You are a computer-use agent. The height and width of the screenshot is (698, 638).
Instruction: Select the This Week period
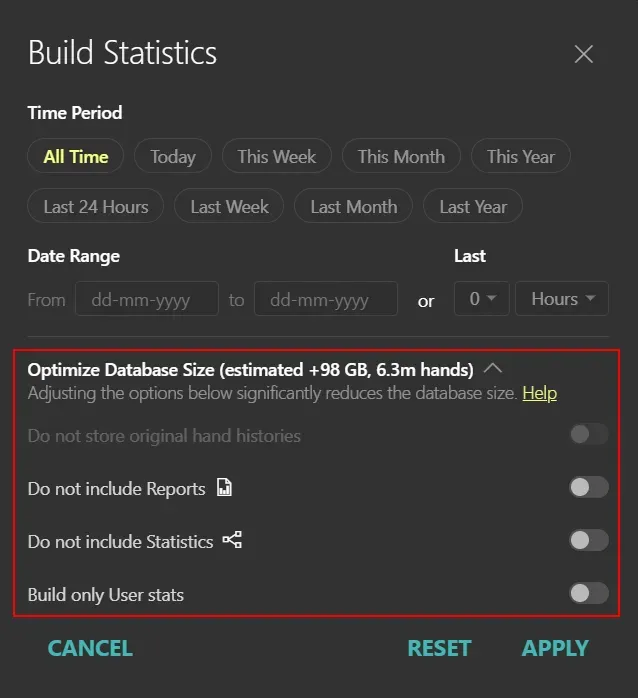pos(276,157)
